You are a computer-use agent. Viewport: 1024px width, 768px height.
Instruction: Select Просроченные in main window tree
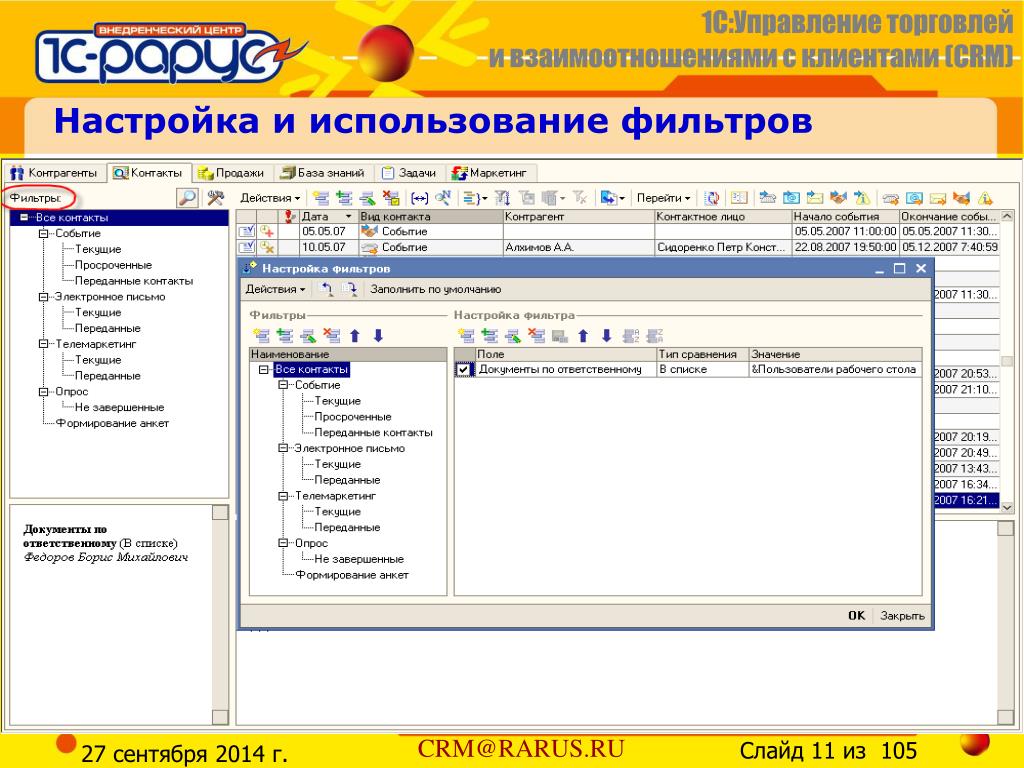113,265
